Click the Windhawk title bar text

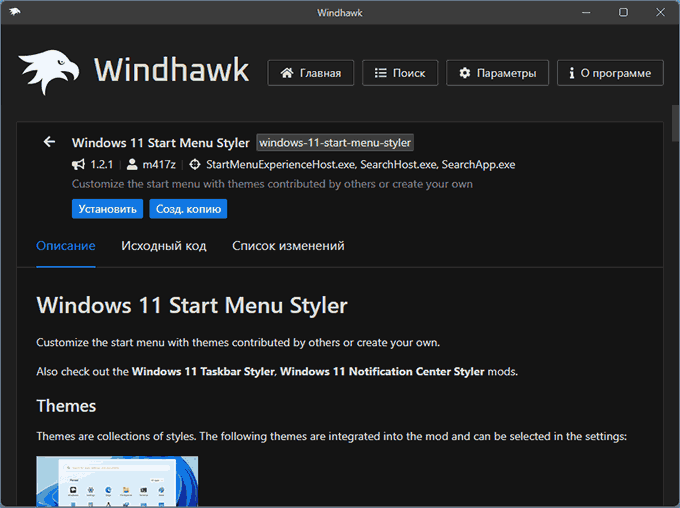[340, 13]
